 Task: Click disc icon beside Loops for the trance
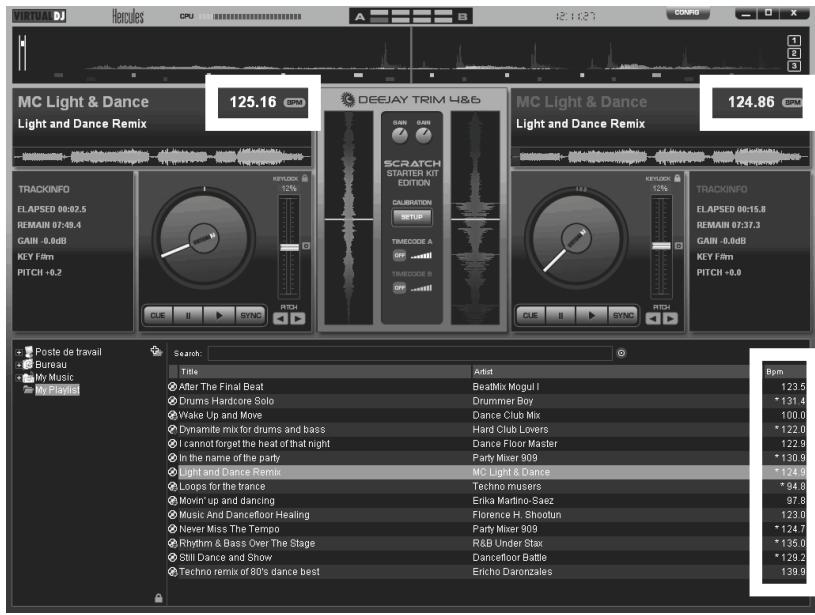pyautogui.click(x=173, y=487)
